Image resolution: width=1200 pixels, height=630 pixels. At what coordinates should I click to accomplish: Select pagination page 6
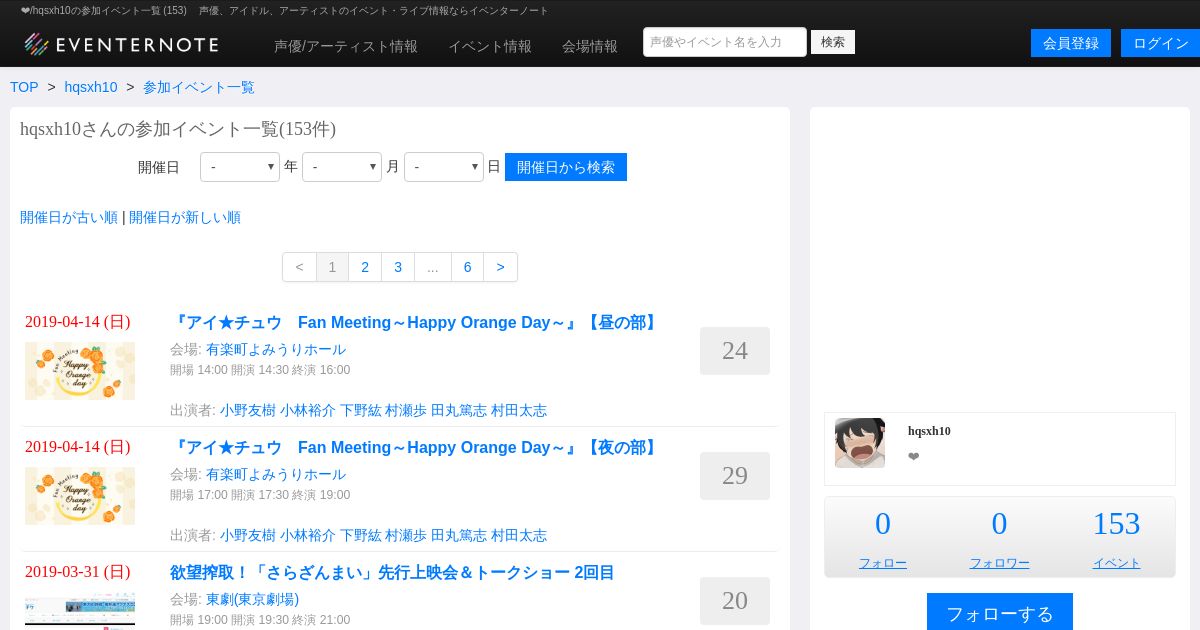coord(468,267)
